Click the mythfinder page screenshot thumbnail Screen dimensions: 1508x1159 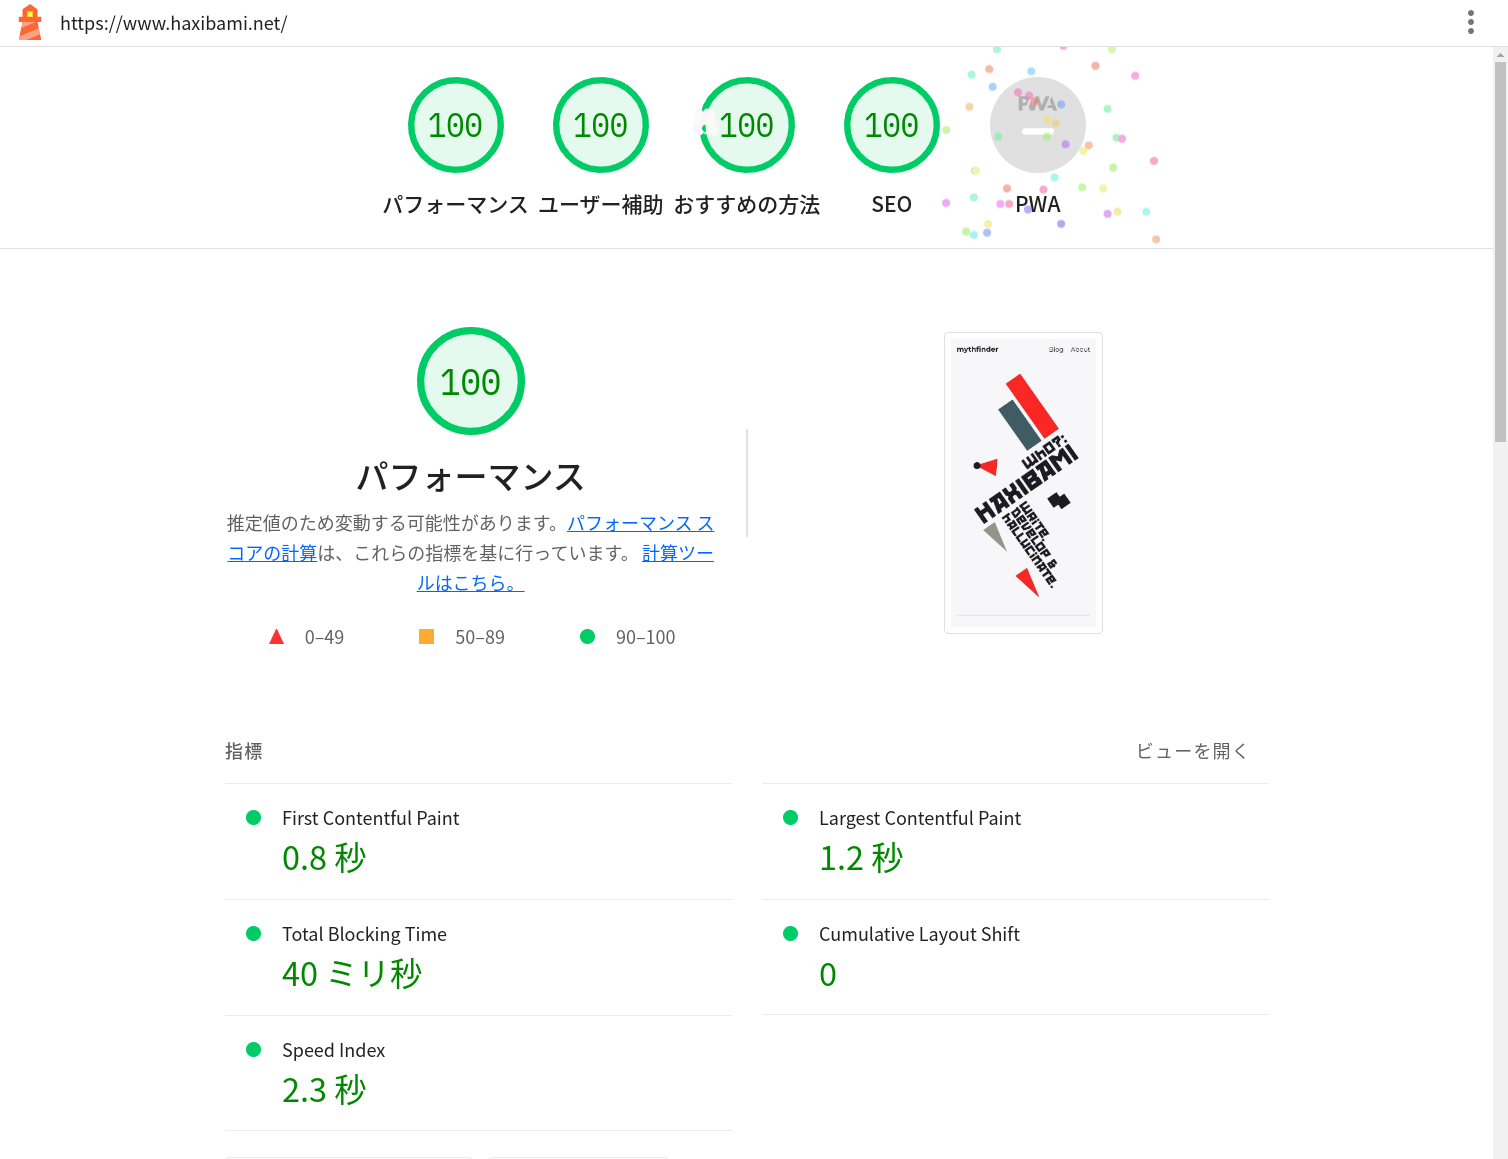(1023, 482)
